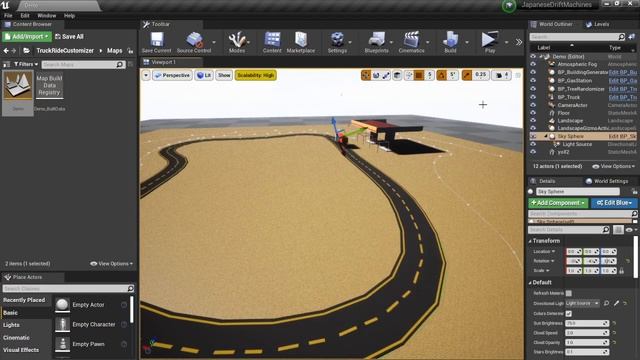
Task: Click the property matrix grid icon in Details
Action: pyautogui.click(x=618, y=230)
